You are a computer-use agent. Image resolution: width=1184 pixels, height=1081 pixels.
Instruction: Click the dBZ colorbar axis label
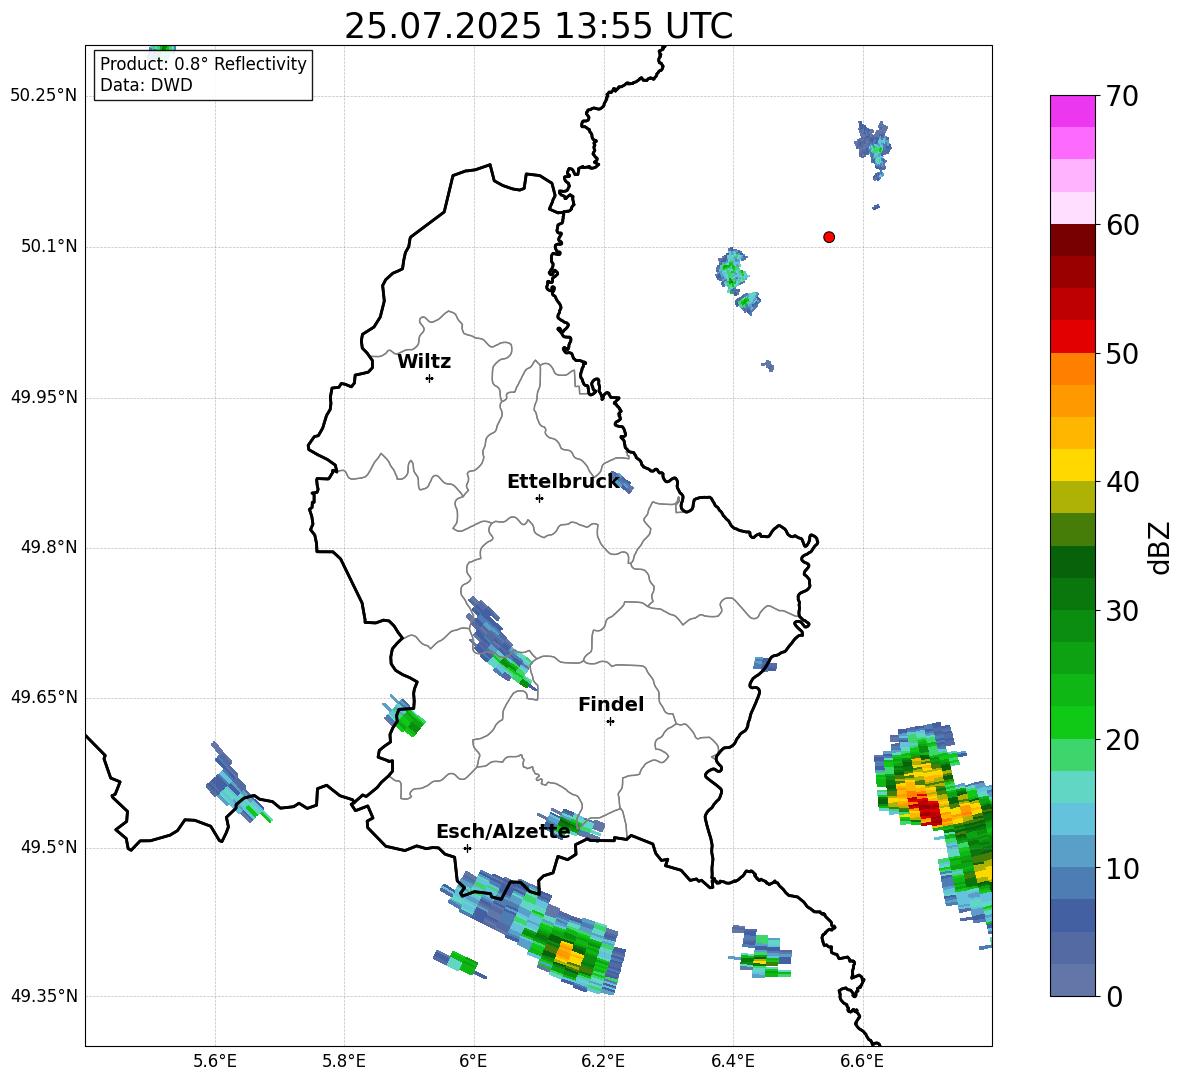pyautogui.click(x=1159, y=547)
